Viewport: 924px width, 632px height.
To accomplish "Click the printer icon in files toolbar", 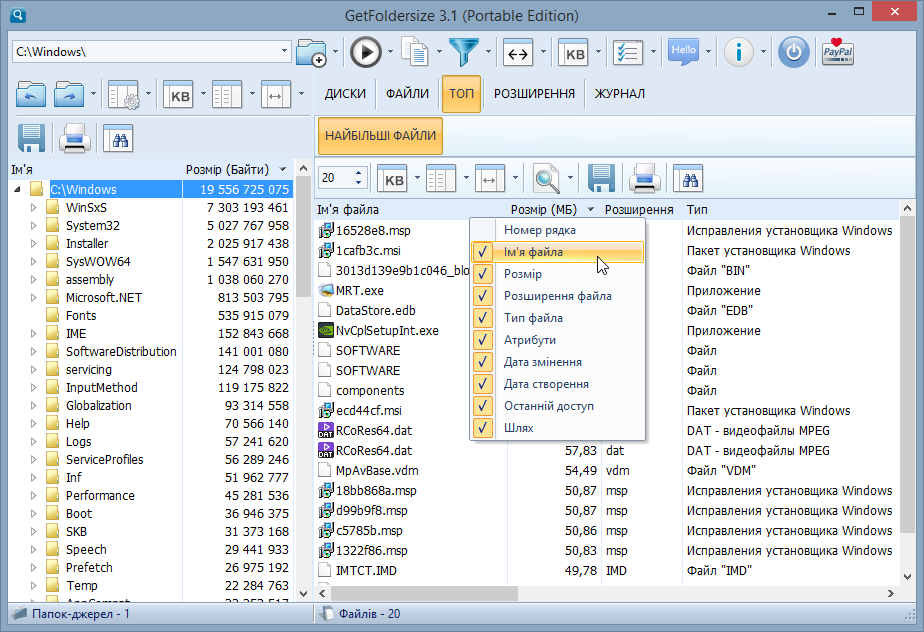I will [x=645, y=179].
